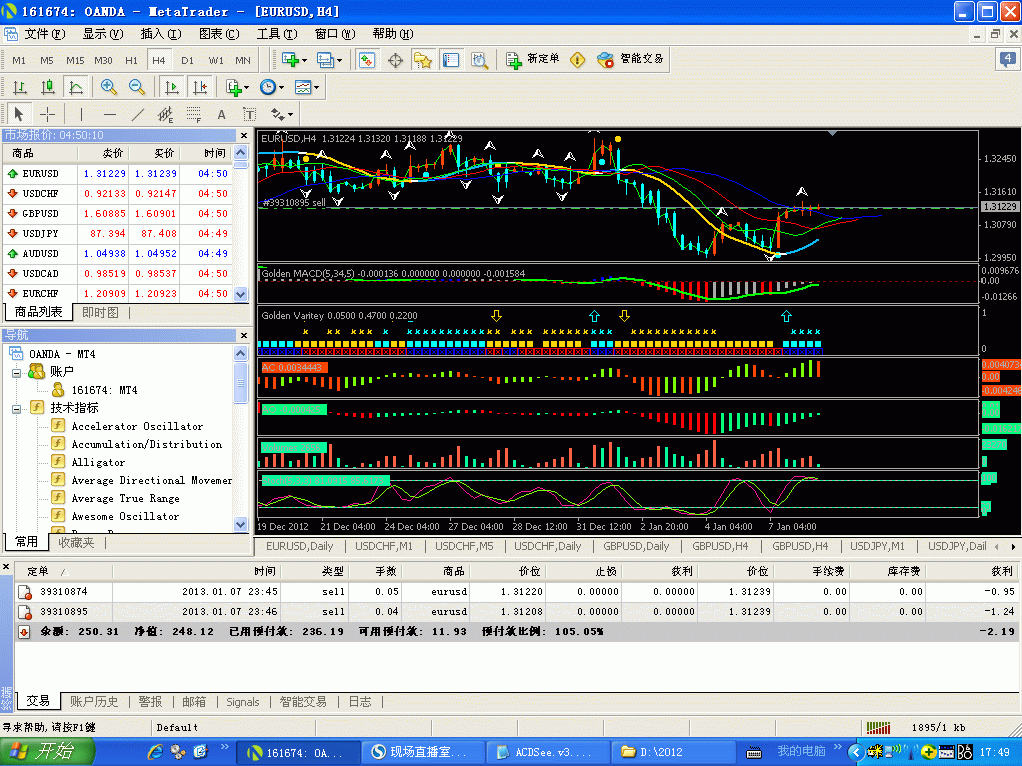Toggle the H4 timeframe button
Screen dimensions: 1022x766
point(158,60)
